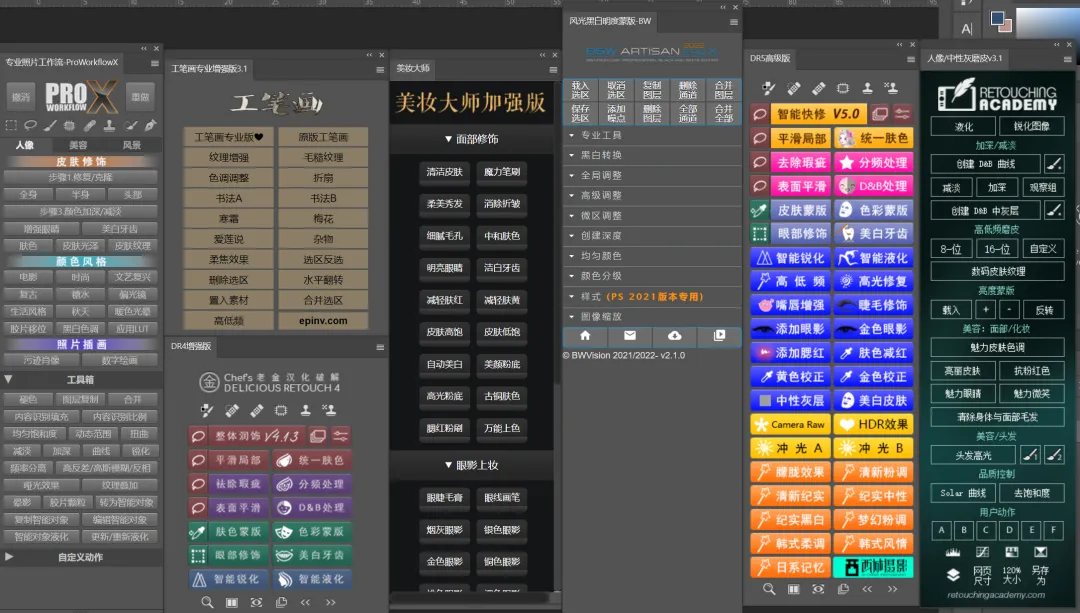The image size is (1080, 613).
Task: Click the 纹理增强 button in 工笔画 panel
Action: click(229, 158)
